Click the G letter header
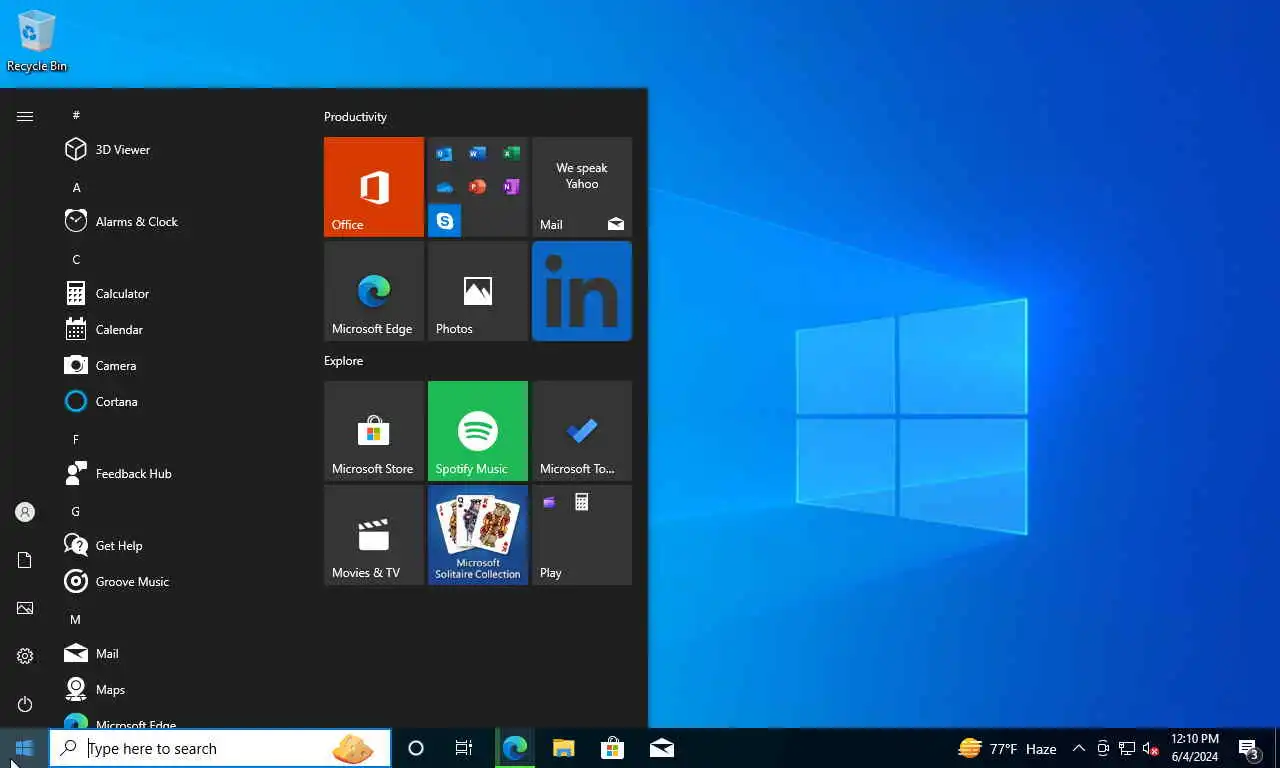Screen dimensions: 1280x768 point(76,511)
